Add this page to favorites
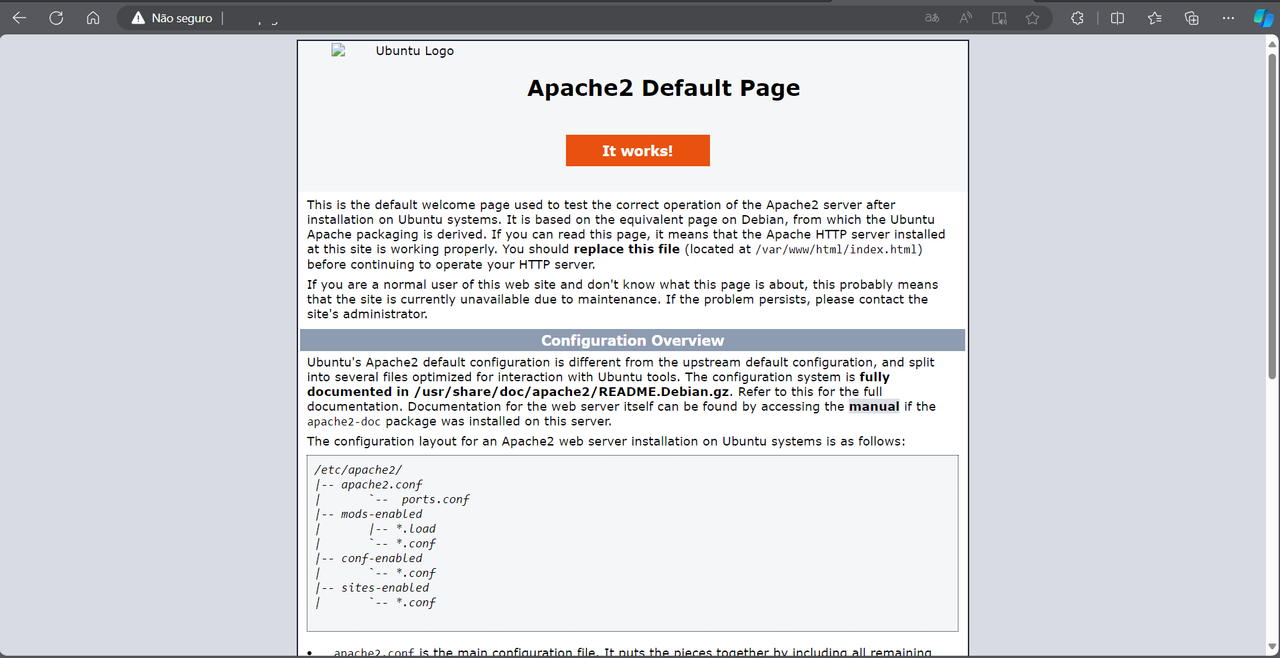The width and height of the screenshot is (1280, 658). (x=1032, y=18)
